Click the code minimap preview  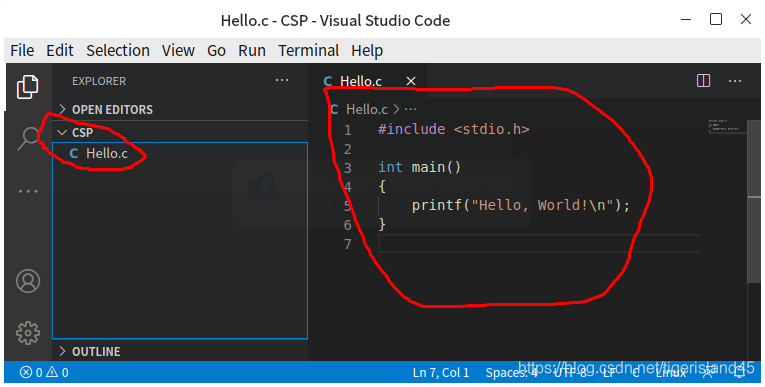click(726, 126)
